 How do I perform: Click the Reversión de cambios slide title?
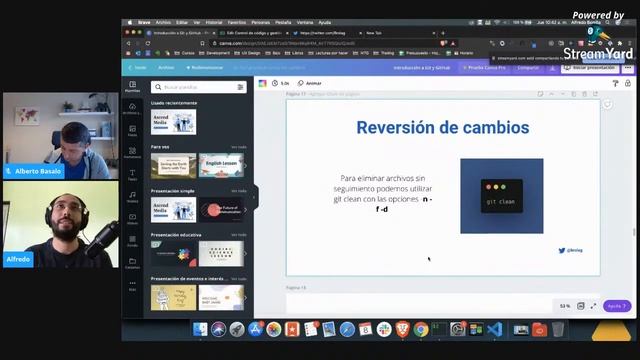443,128
